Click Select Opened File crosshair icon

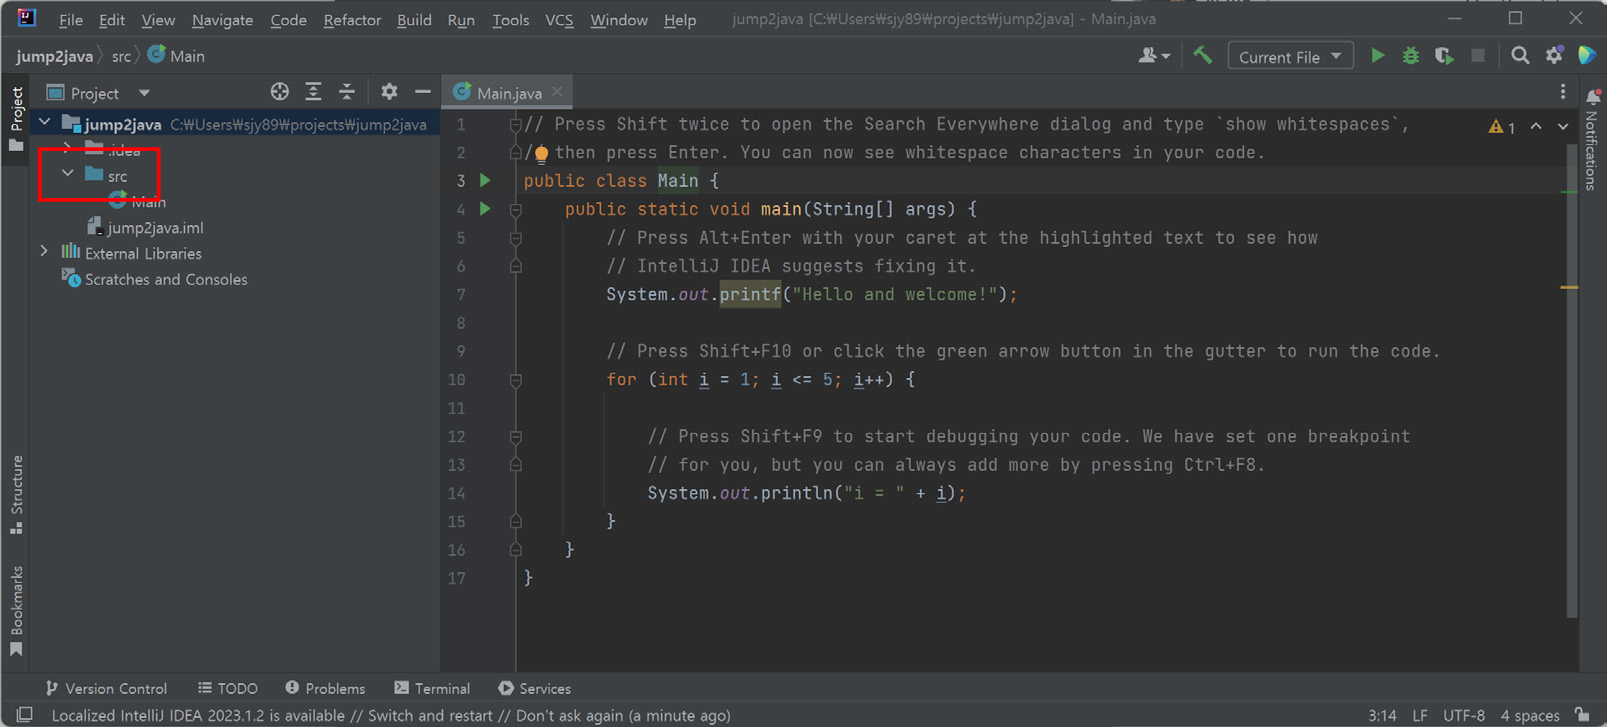(280, 92)
